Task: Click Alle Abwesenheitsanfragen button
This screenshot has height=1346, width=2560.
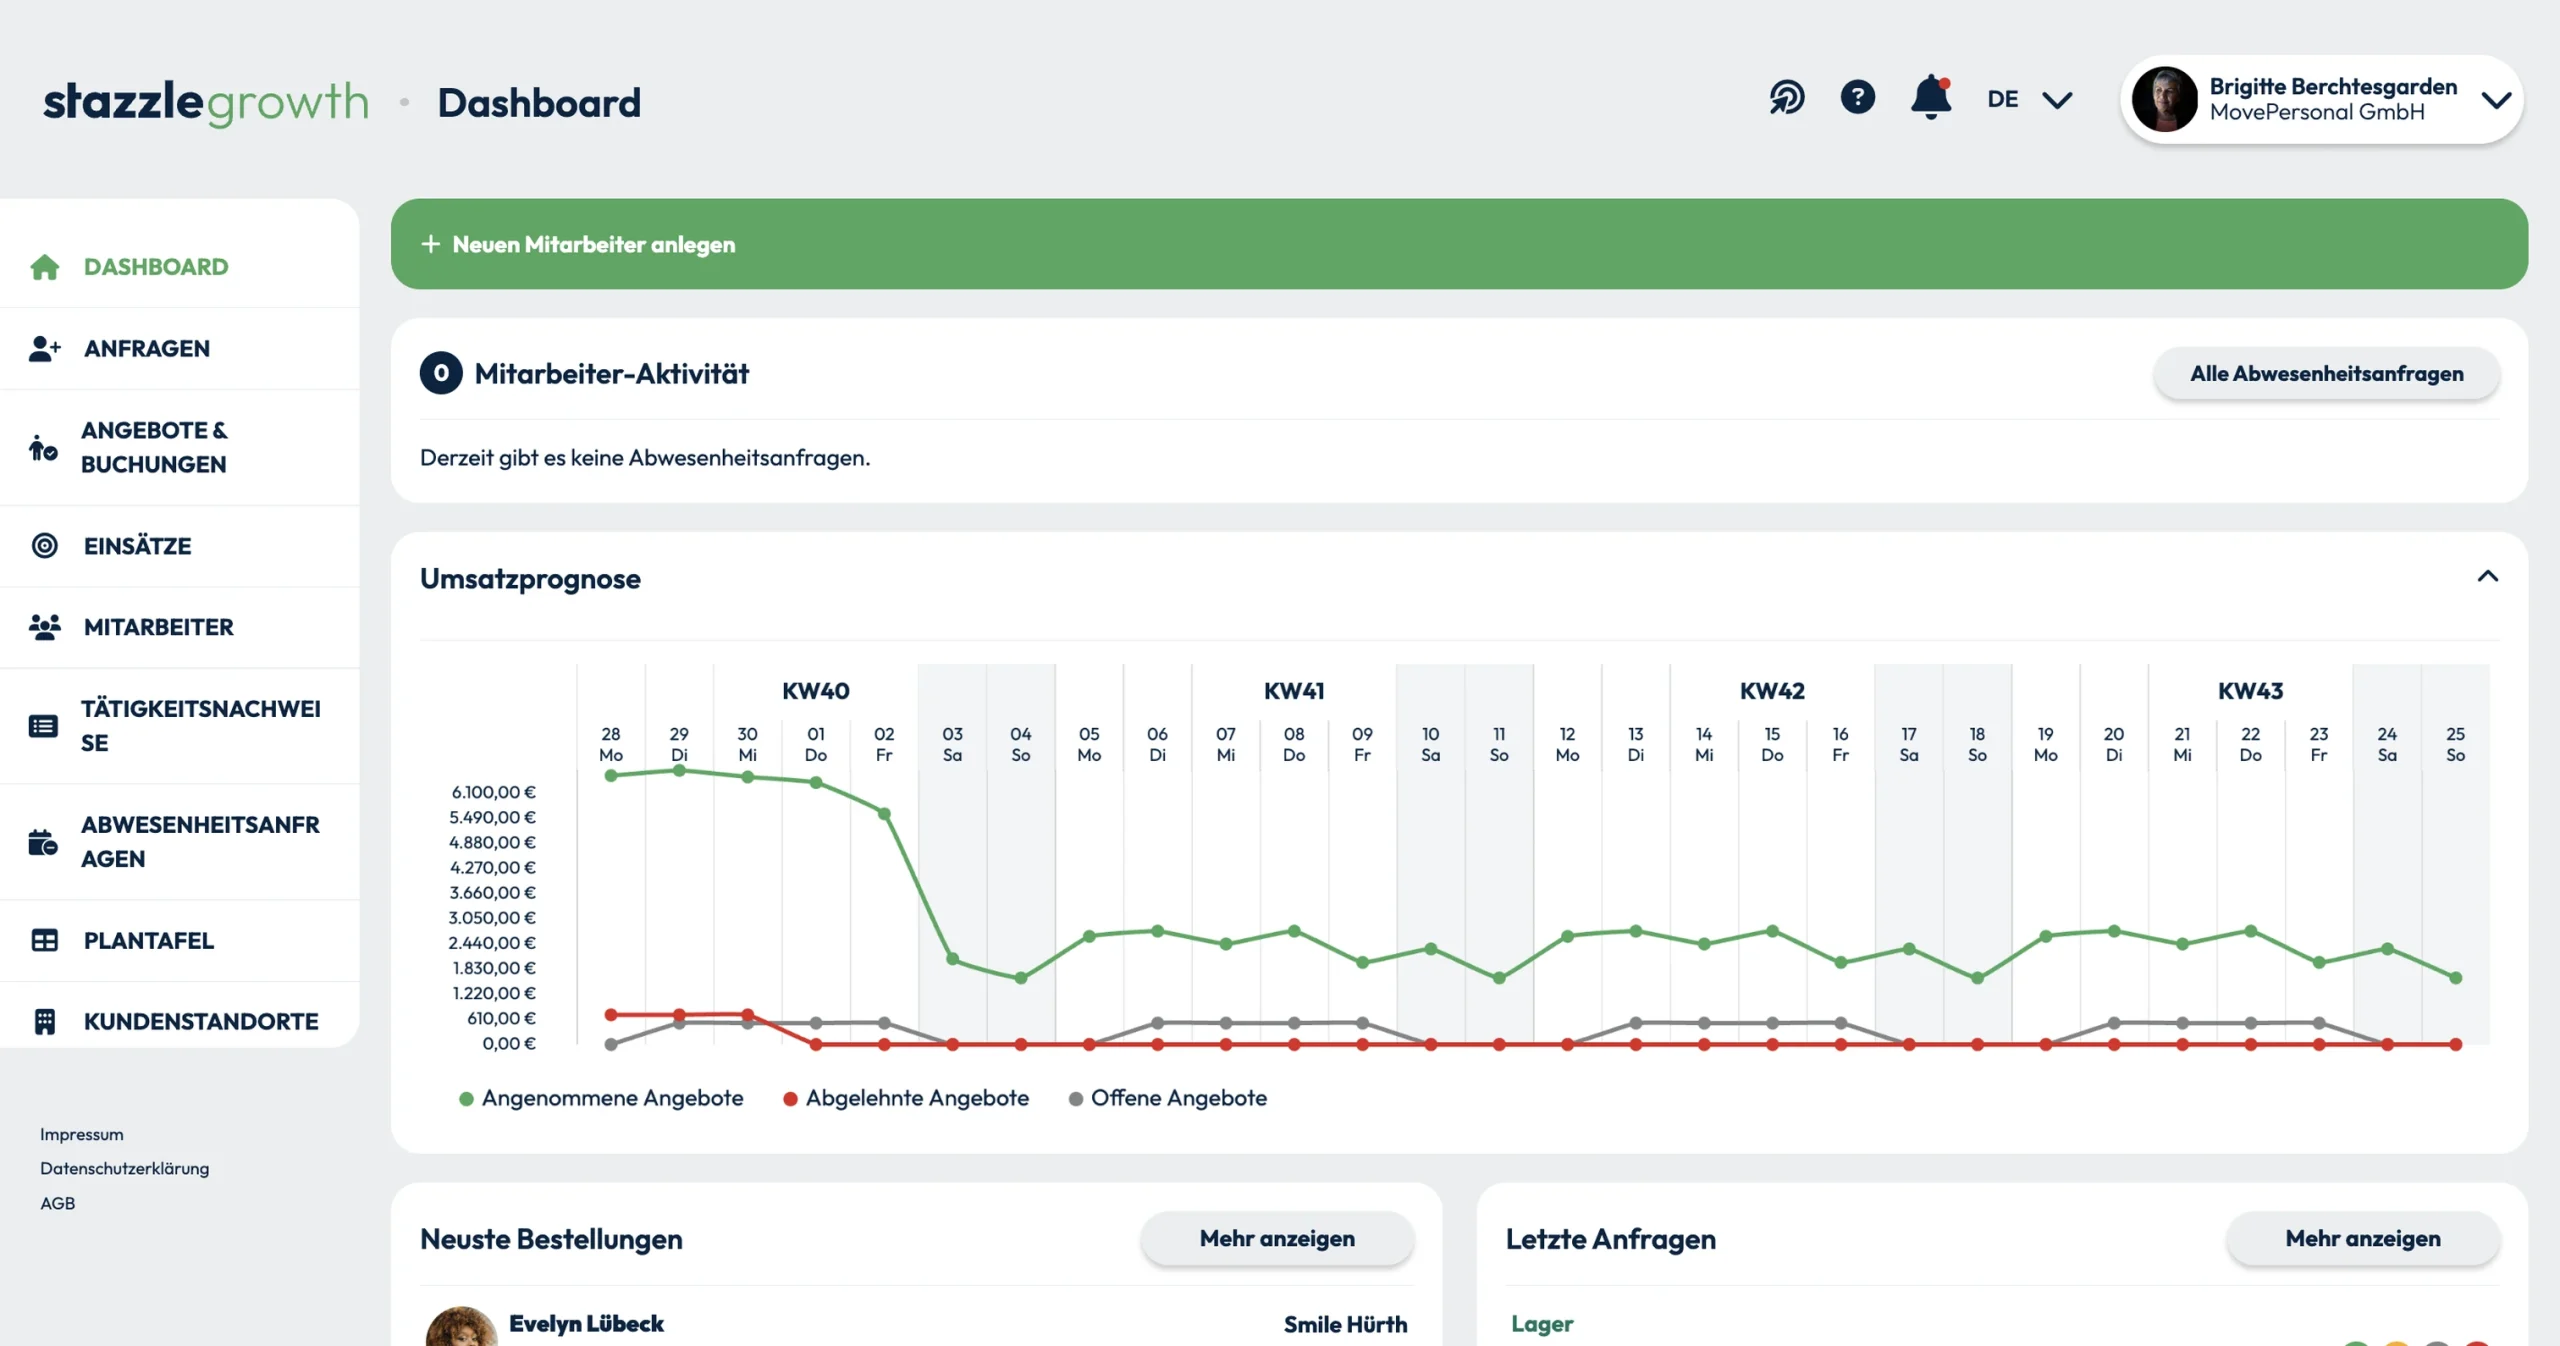Action: pyautogui.click(x=2326, y=373)
